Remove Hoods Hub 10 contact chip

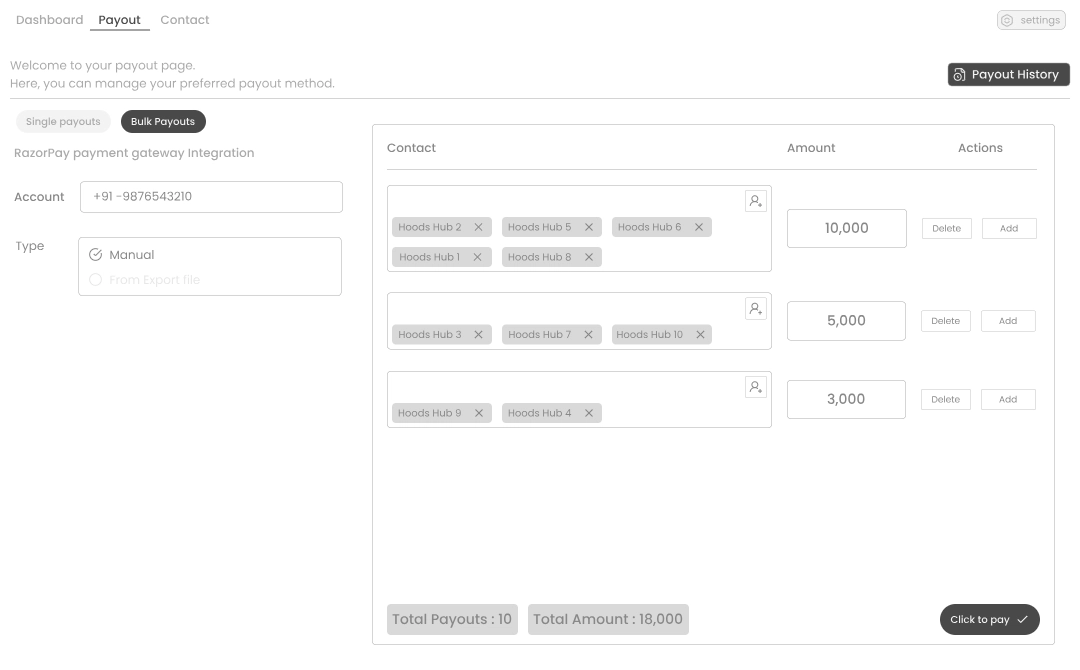coord(700,335)
